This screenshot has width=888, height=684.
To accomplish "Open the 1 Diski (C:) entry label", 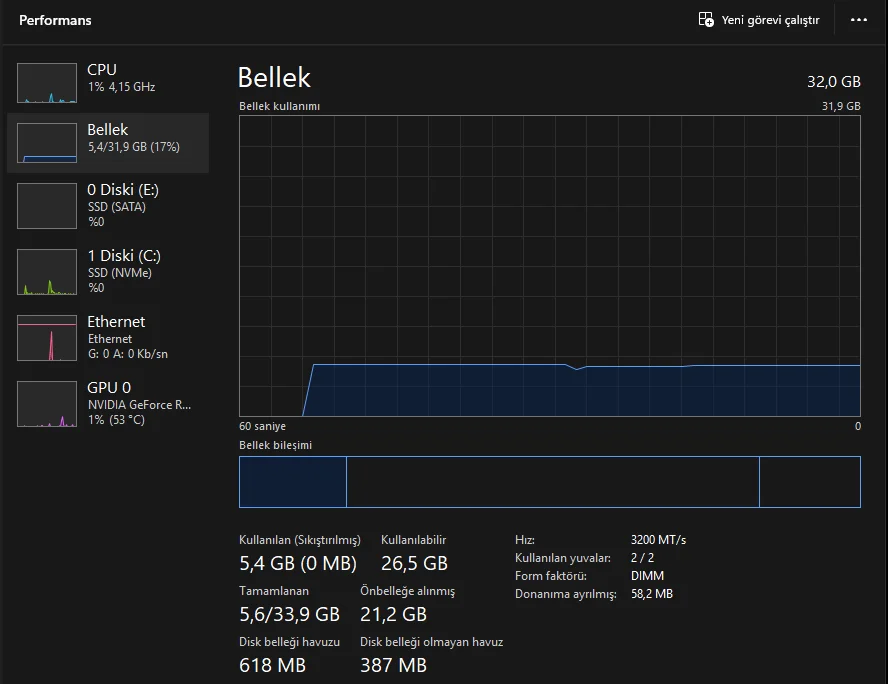I will coord(124,256).
